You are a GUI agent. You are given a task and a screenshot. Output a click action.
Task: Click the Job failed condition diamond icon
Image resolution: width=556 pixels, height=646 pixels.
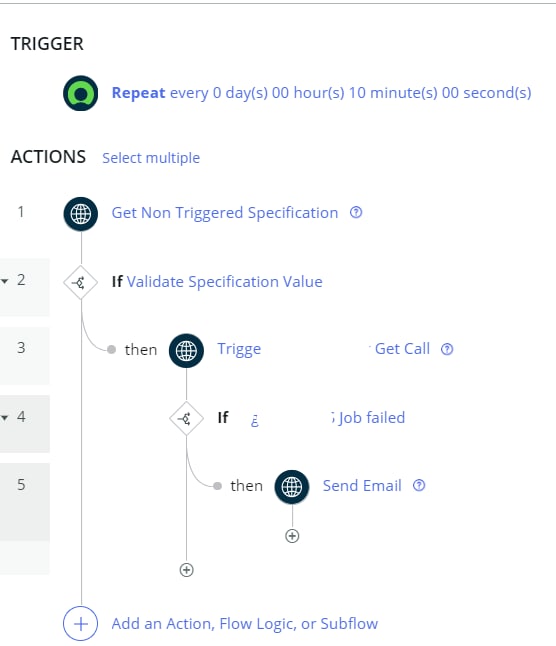tap(186, 419)
